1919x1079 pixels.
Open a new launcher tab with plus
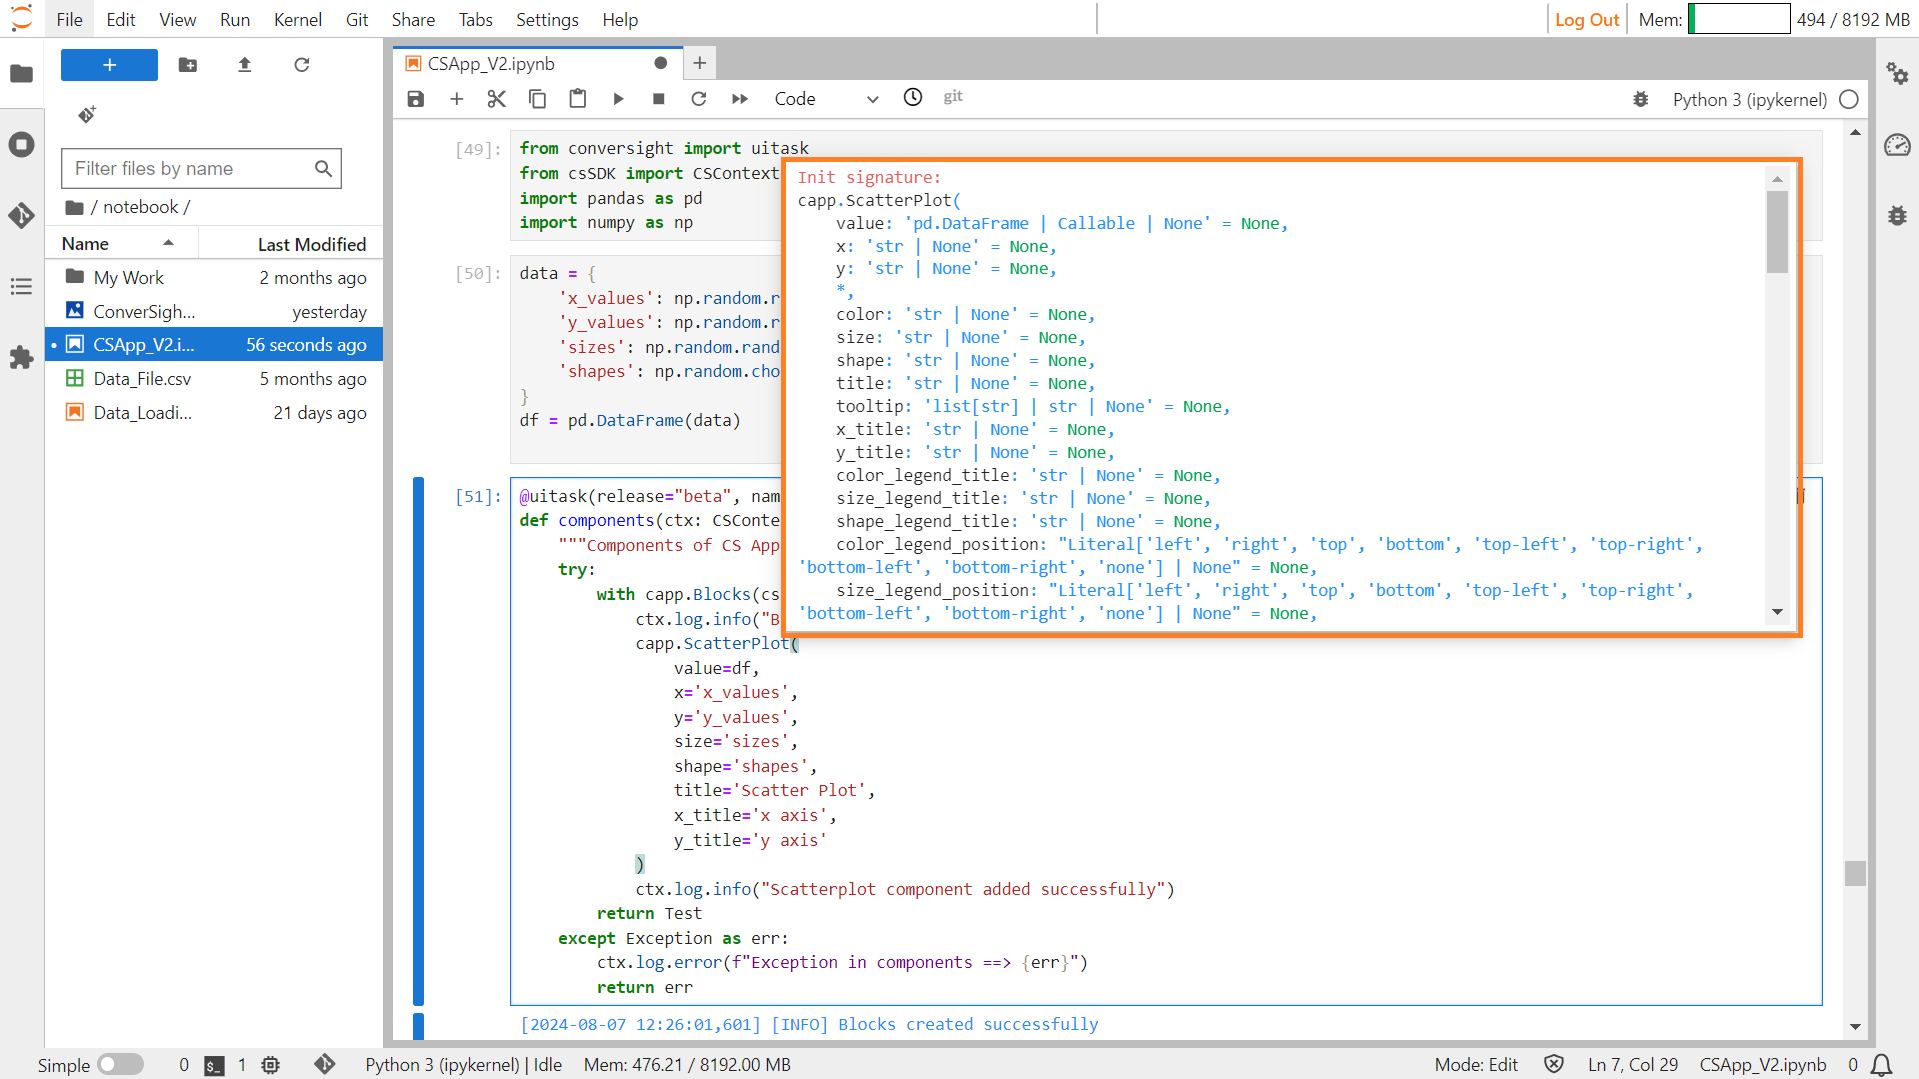700,63
